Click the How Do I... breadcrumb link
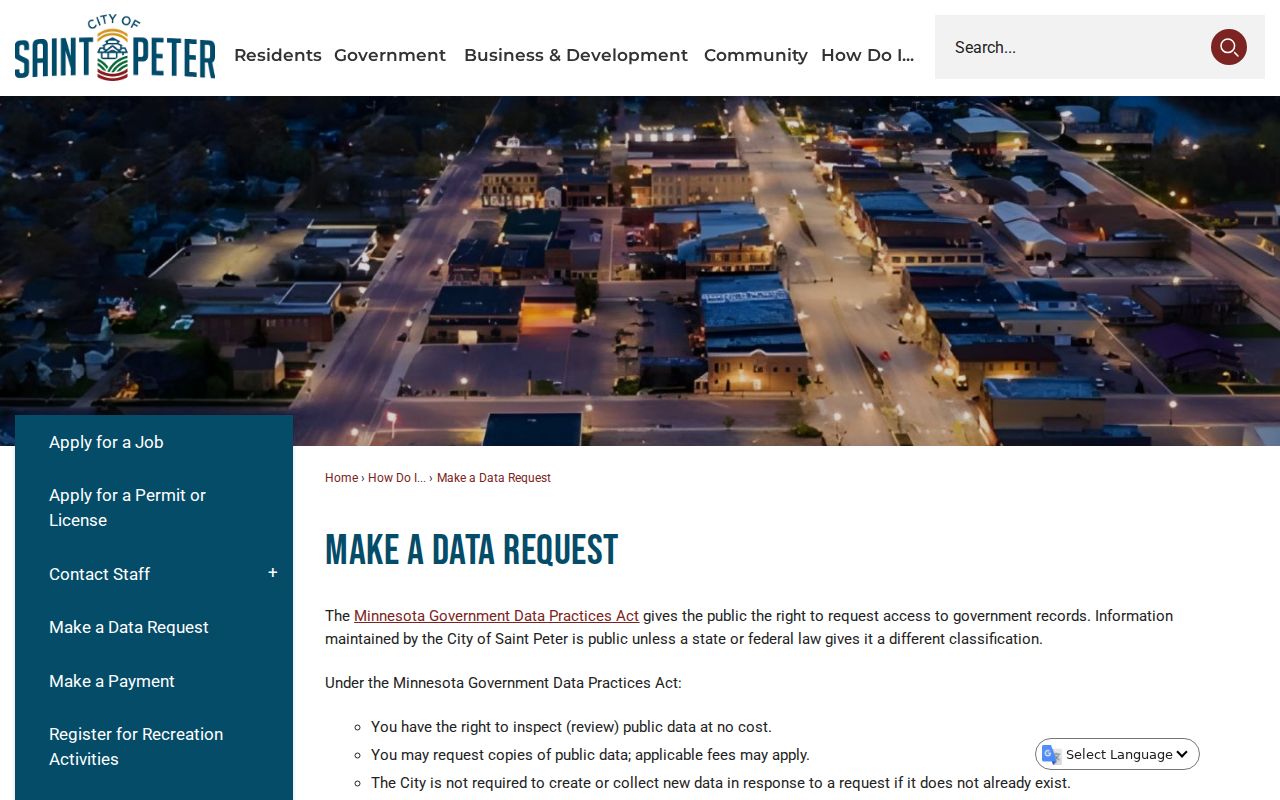 [x=397, y=478]
